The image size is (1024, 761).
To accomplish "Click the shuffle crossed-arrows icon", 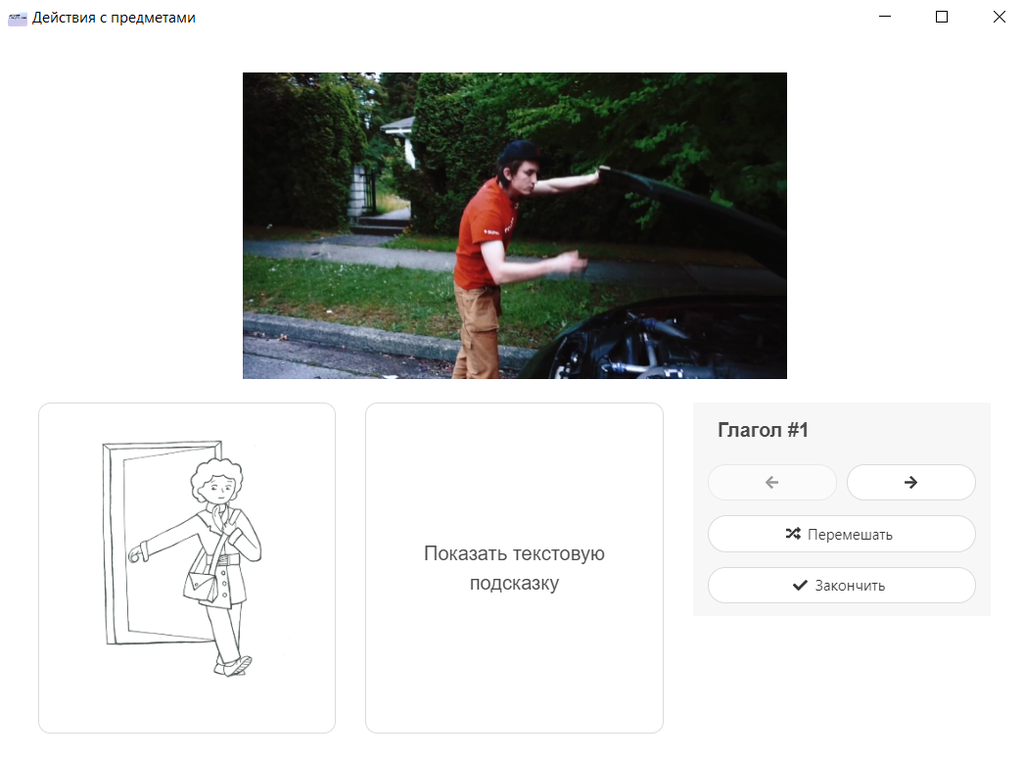I will point(793,534).
